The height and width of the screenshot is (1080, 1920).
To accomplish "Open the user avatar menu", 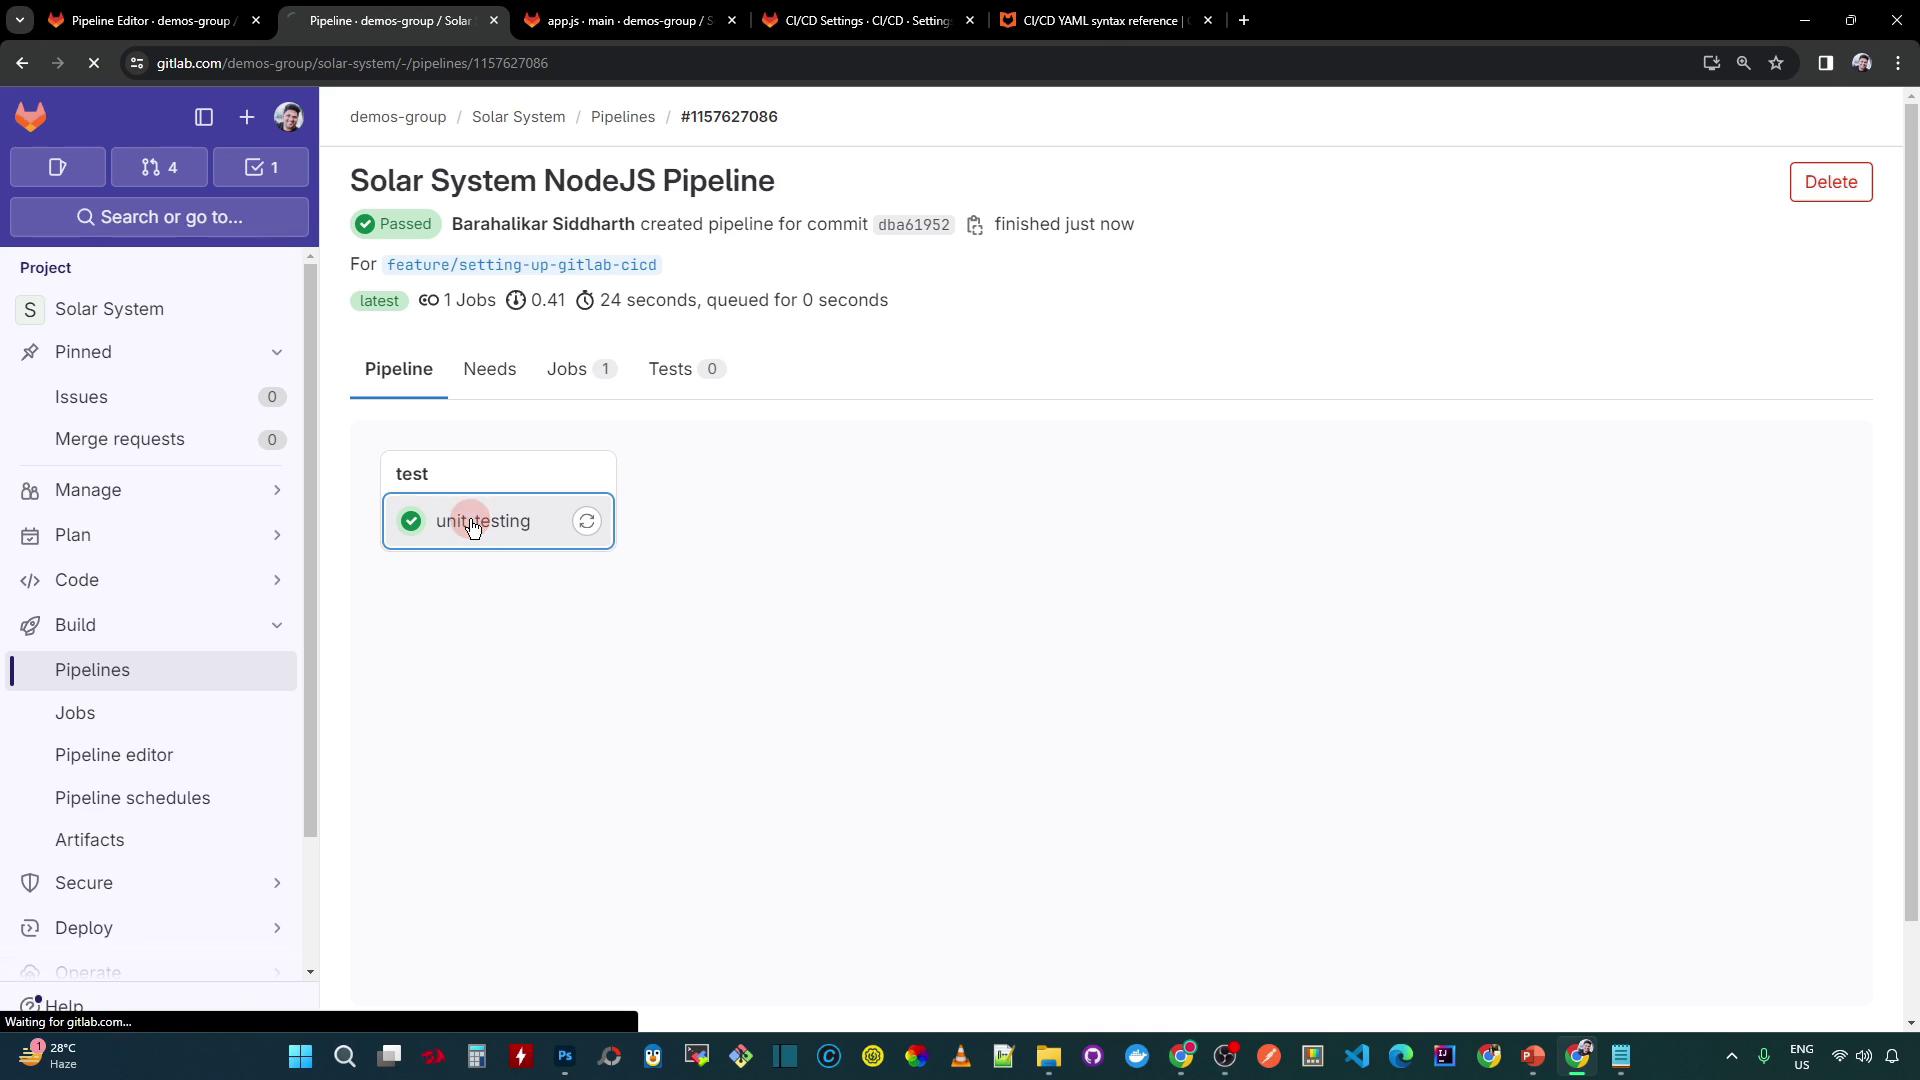I will (x=289, y=117).
